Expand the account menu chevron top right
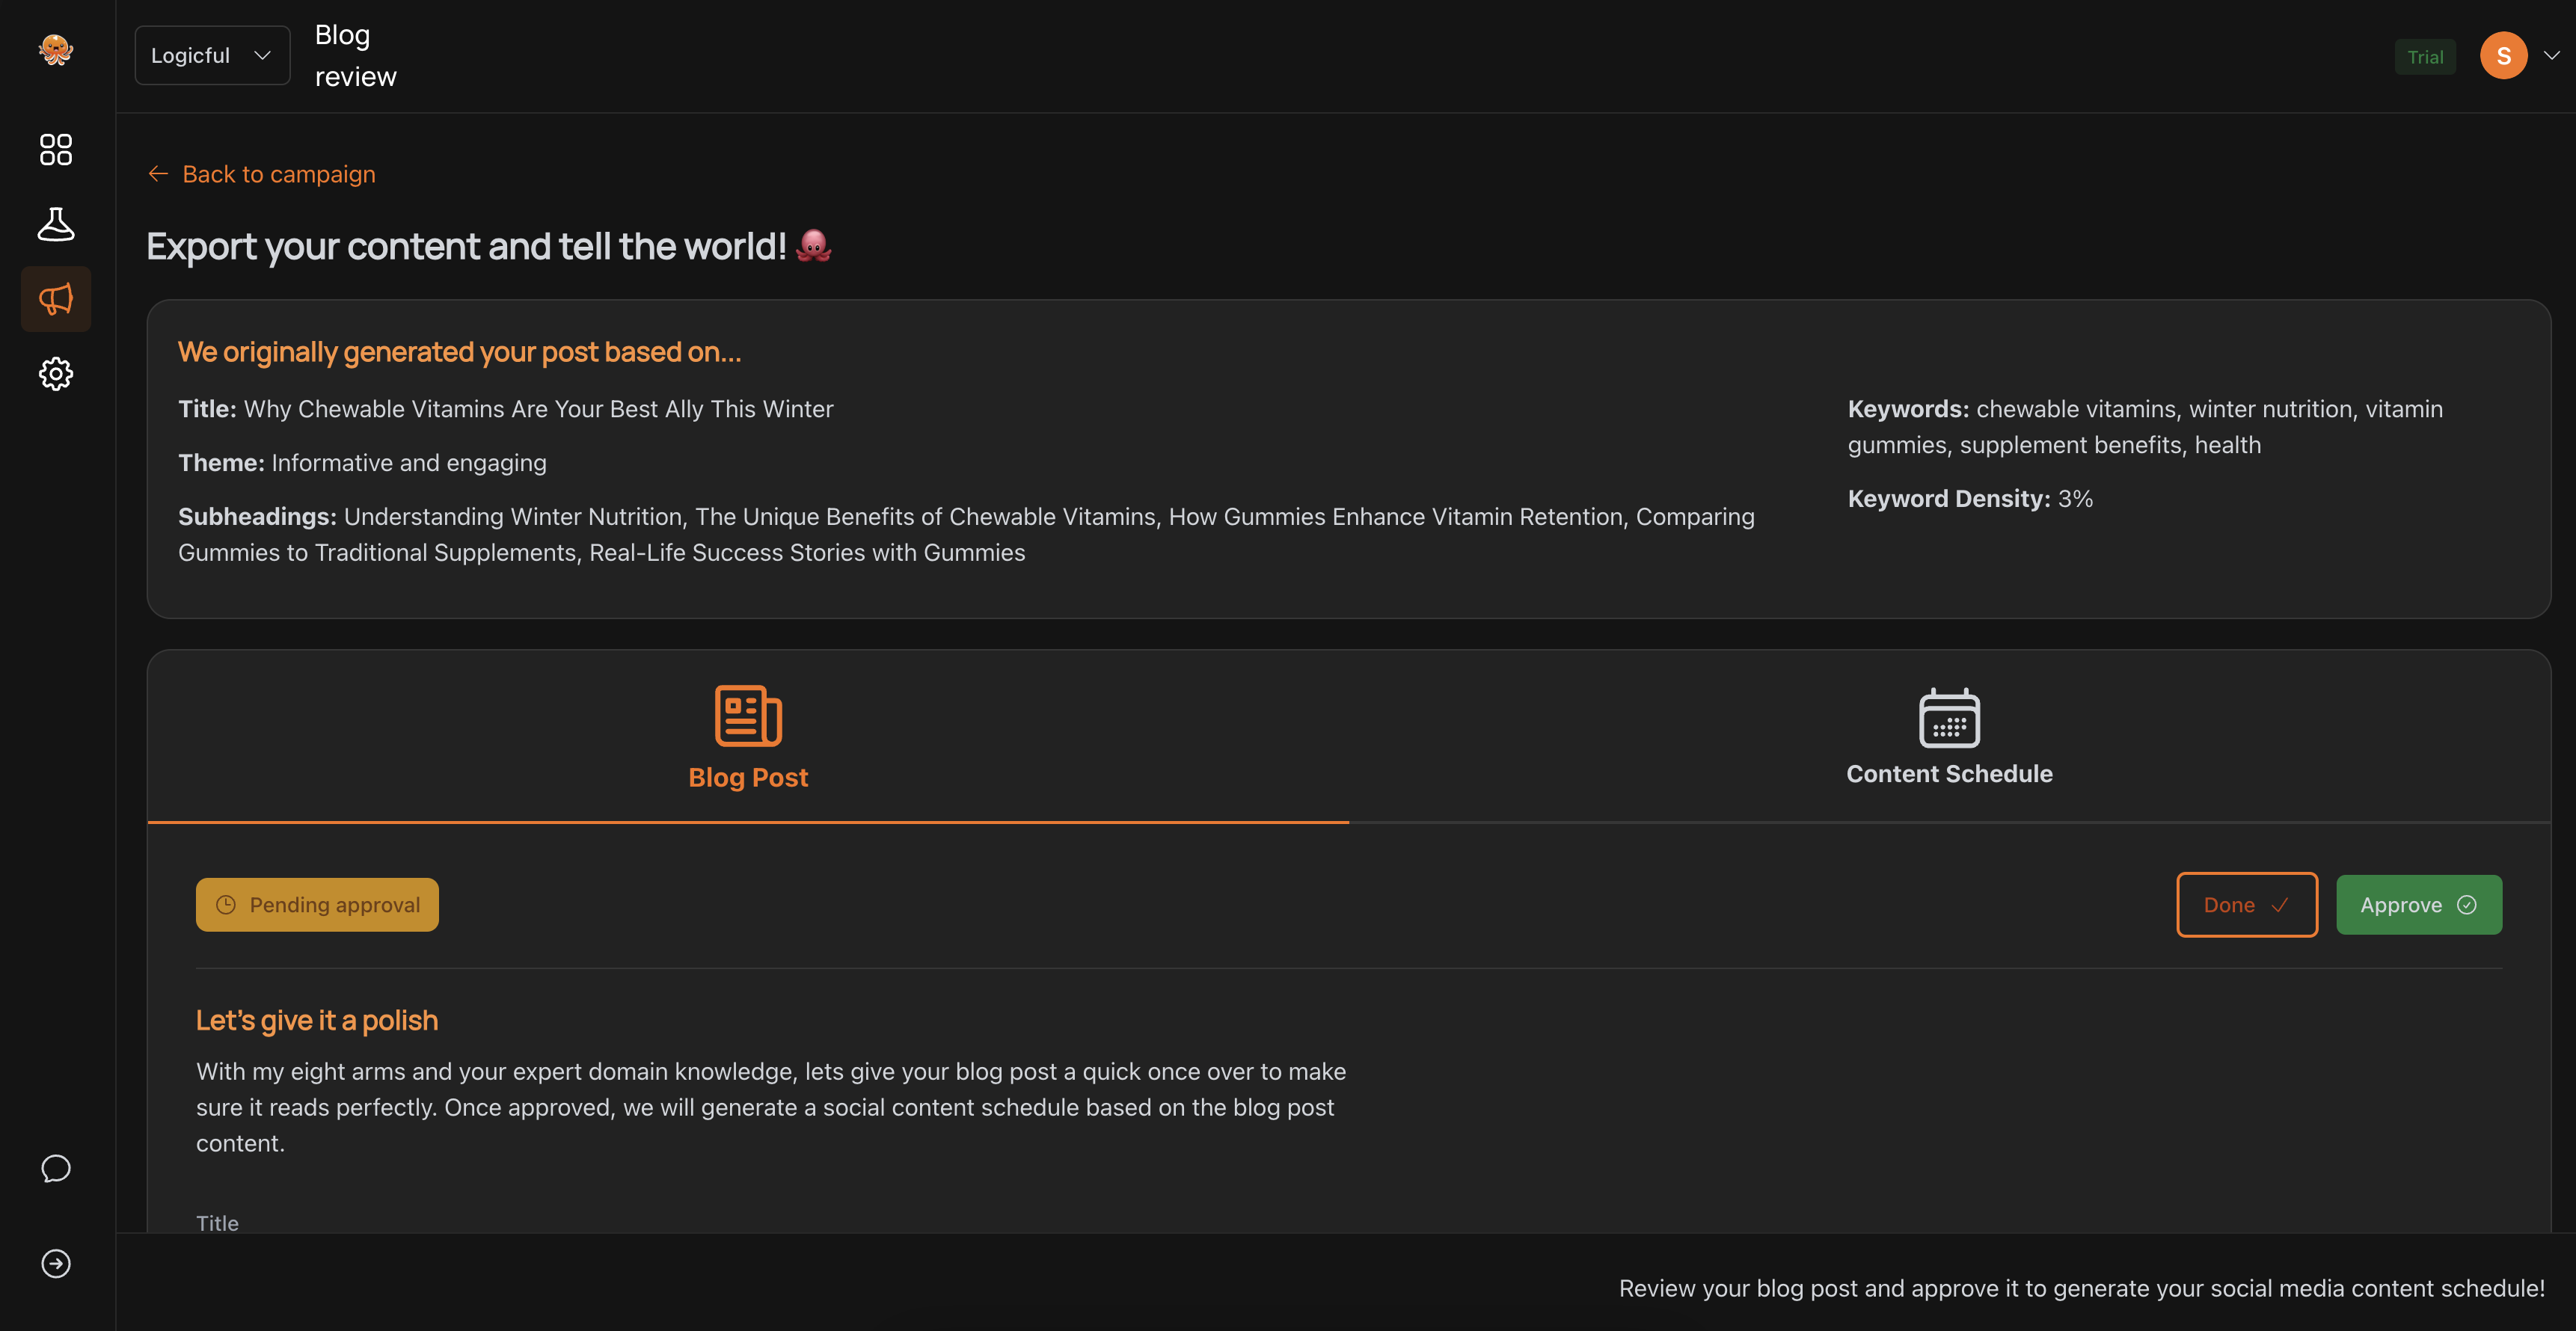Screen dimensions: 2576x1331 tap(2552, 55)
